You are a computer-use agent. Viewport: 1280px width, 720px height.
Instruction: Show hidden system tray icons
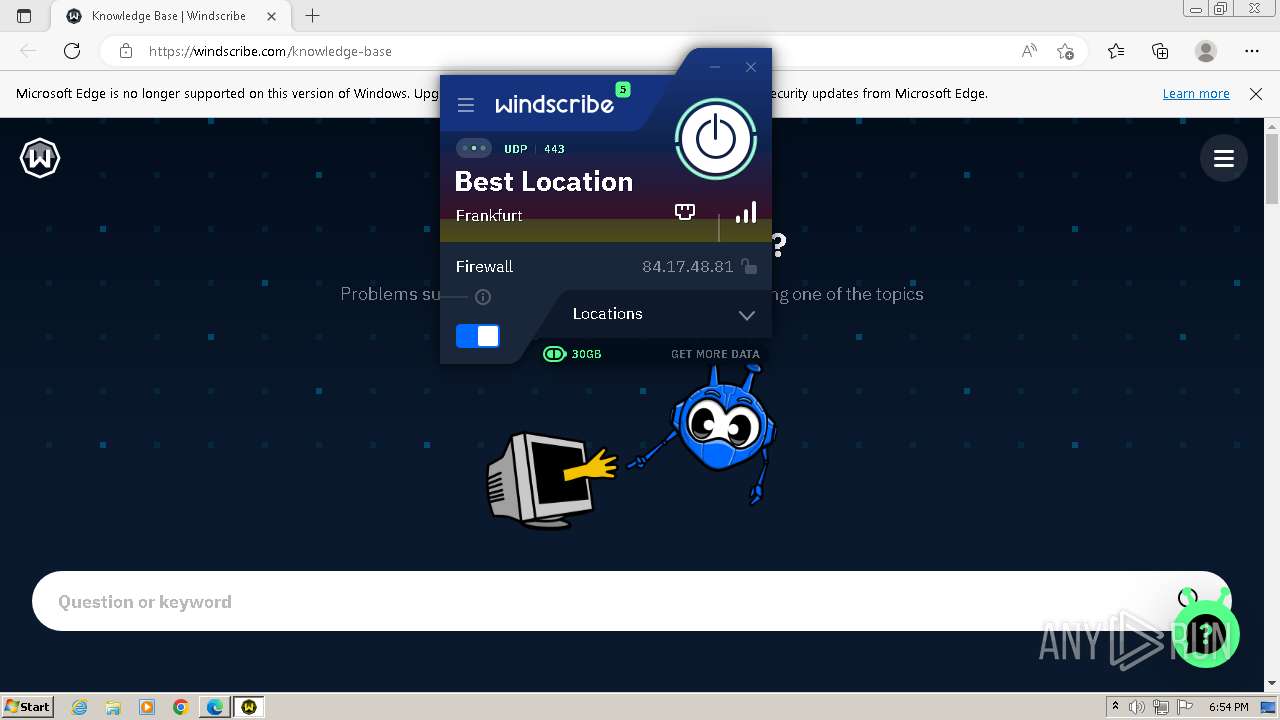pyautogui.click(x=1116, y=707)
